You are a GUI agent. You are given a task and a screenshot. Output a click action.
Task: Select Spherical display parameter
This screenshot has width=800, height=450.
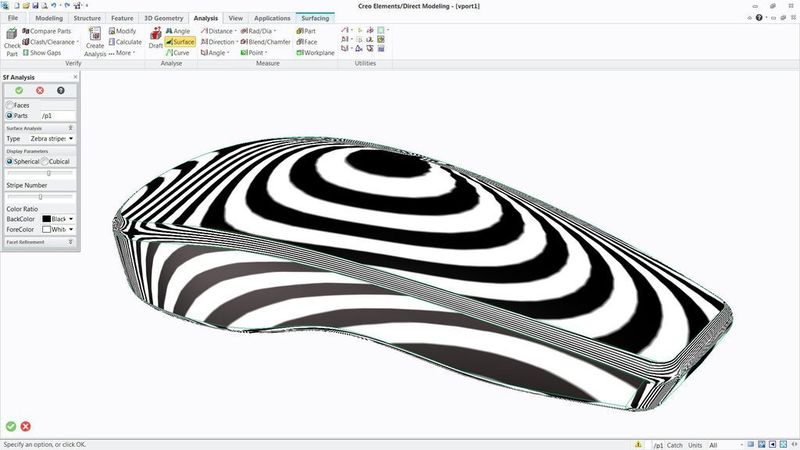pos(10,161)
